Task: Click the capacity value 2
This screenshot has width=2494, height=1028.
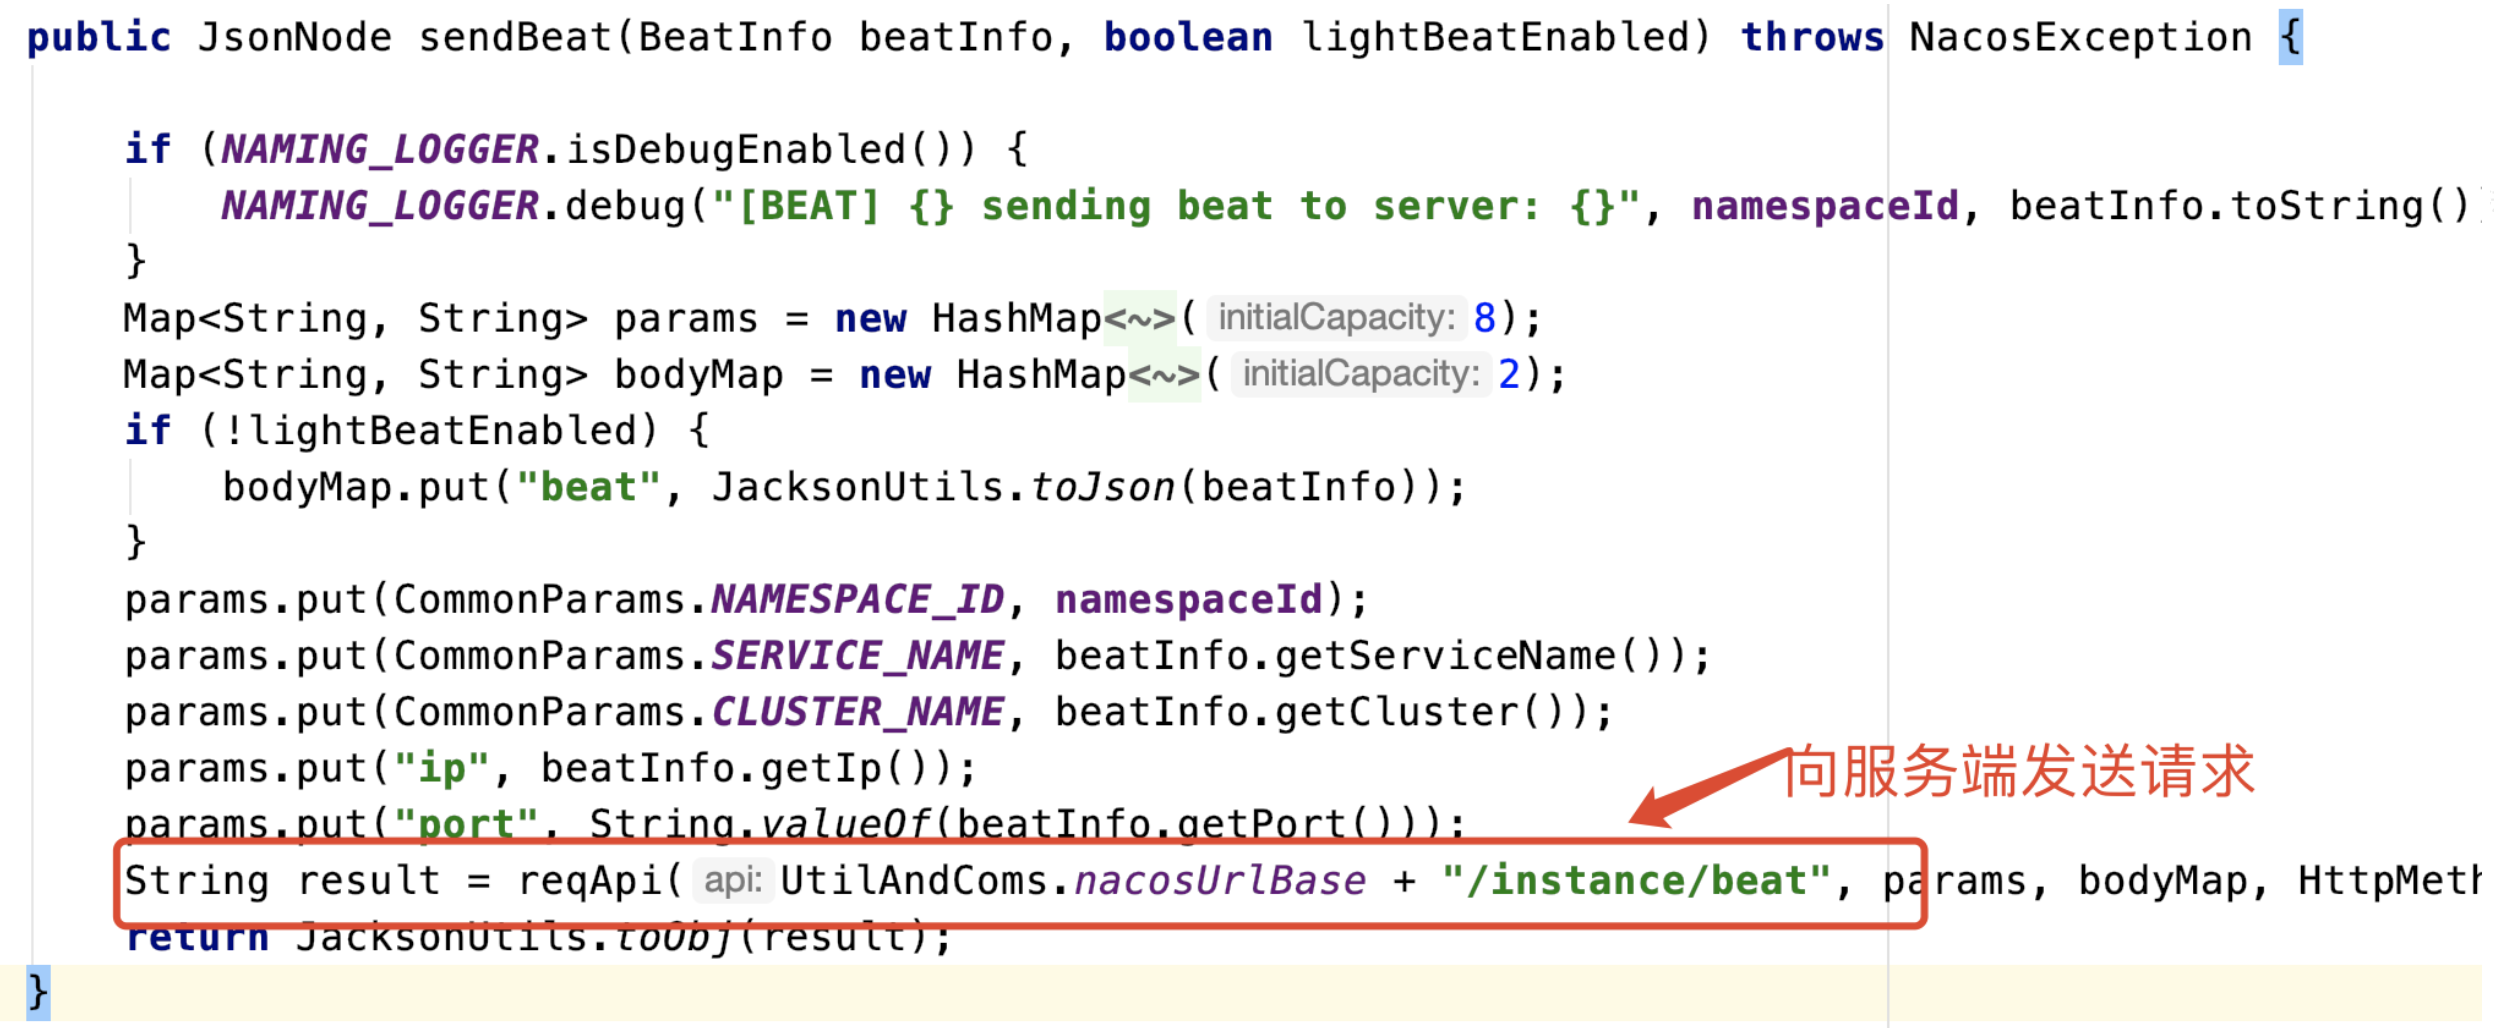Action: [x=1508, y=375]
